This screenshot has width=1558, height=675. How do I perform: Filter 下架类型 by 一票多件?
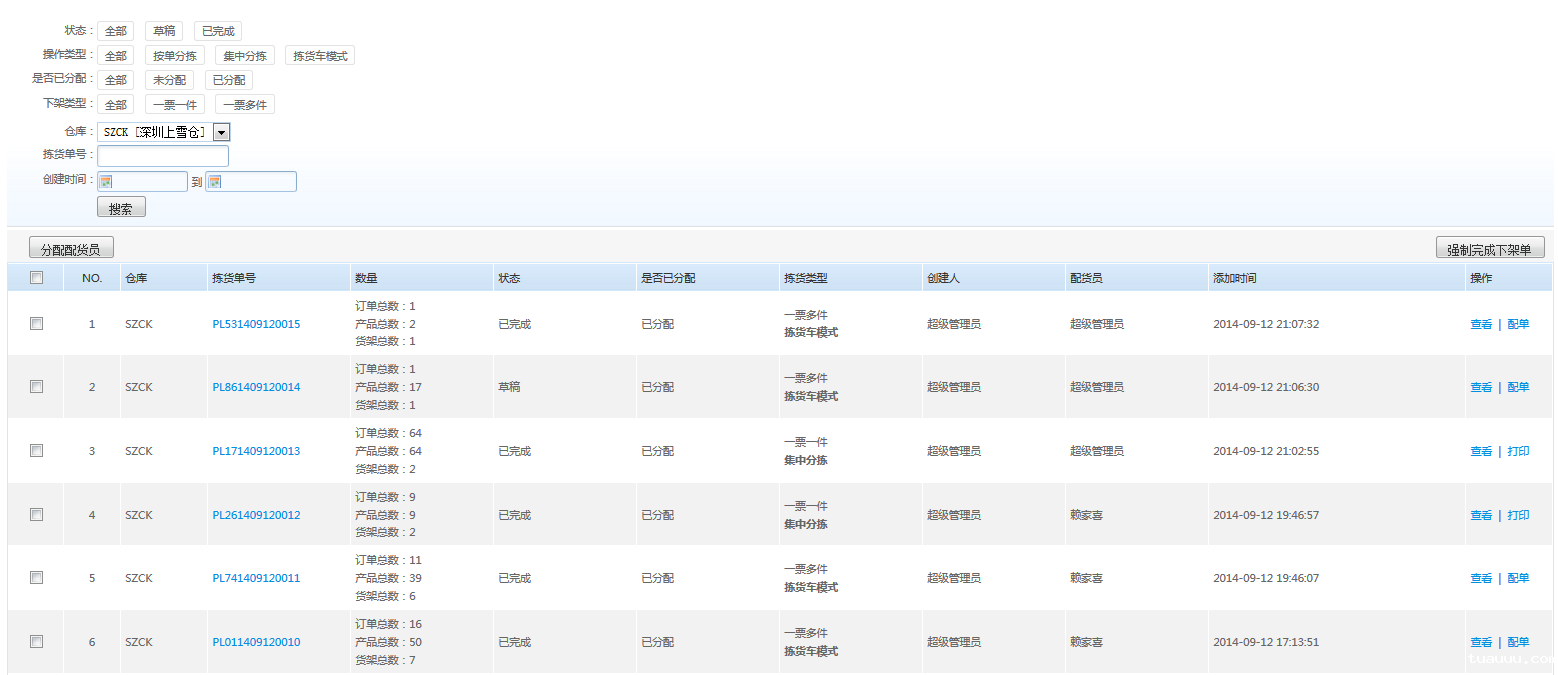(244, 103)
